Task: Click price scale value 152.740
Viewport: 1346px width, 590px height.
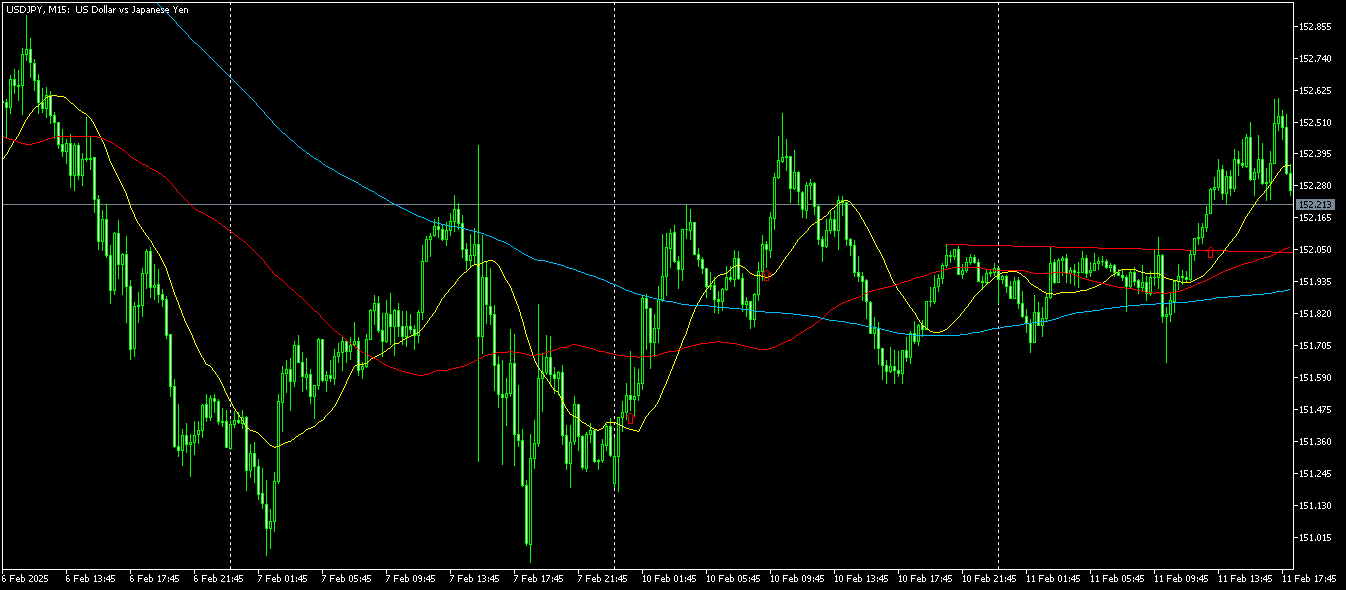Action: (1313, 58)
